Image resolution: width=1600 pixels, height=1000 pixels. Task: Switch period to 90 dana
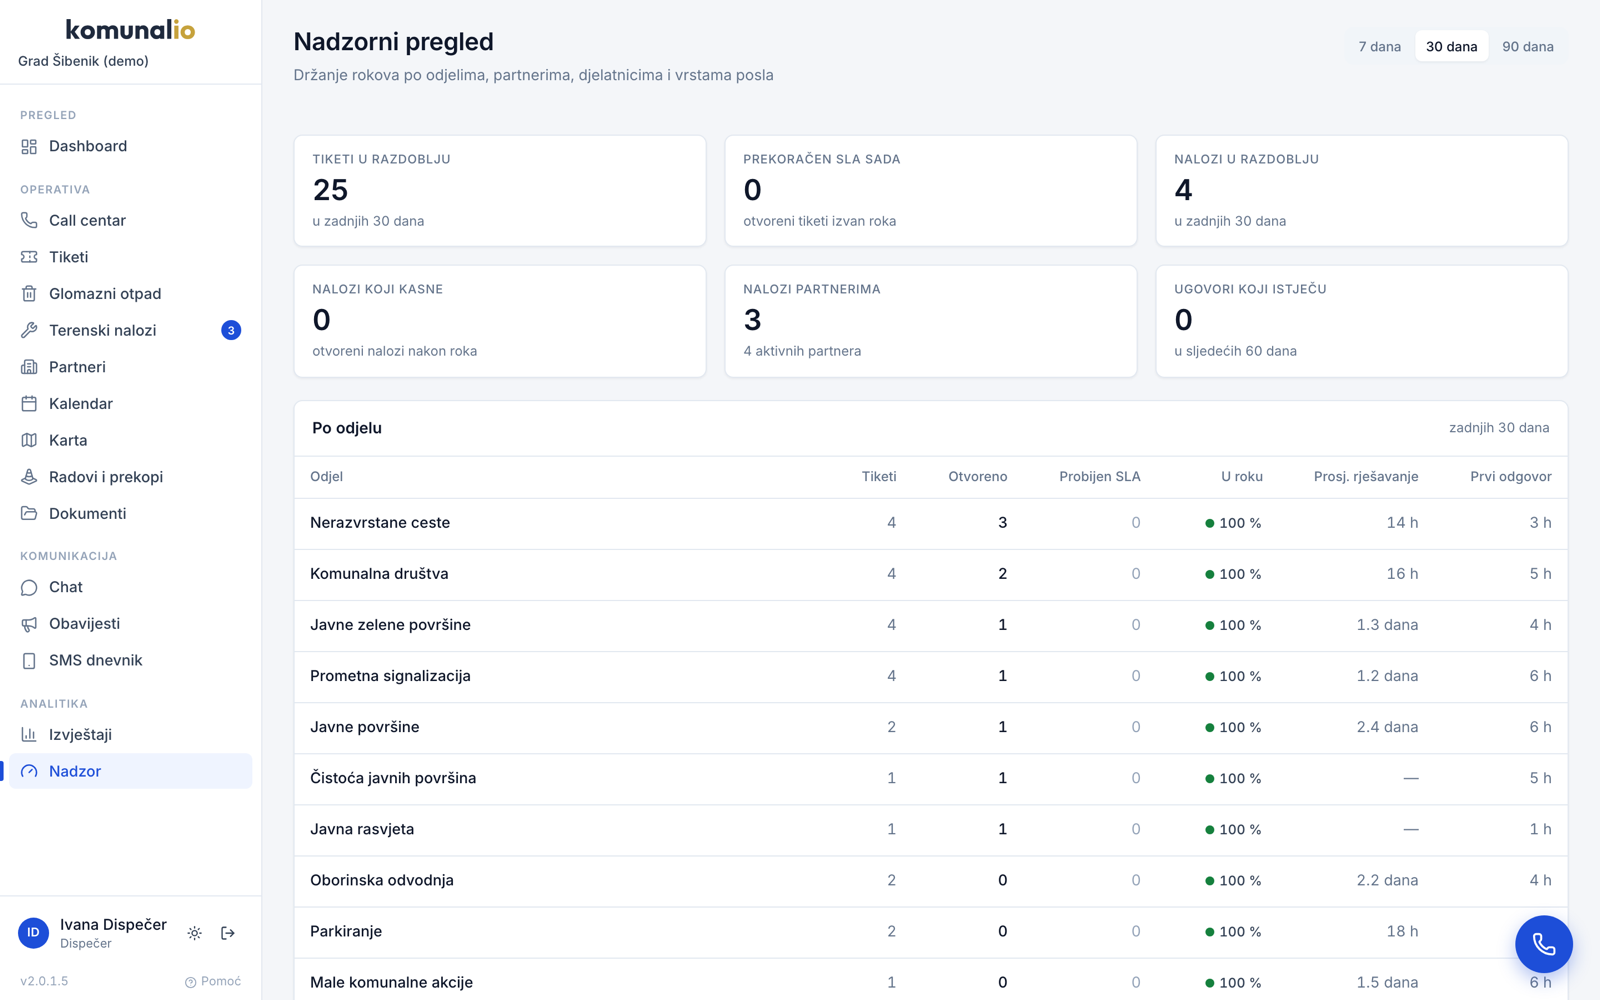click(1527, 47)
